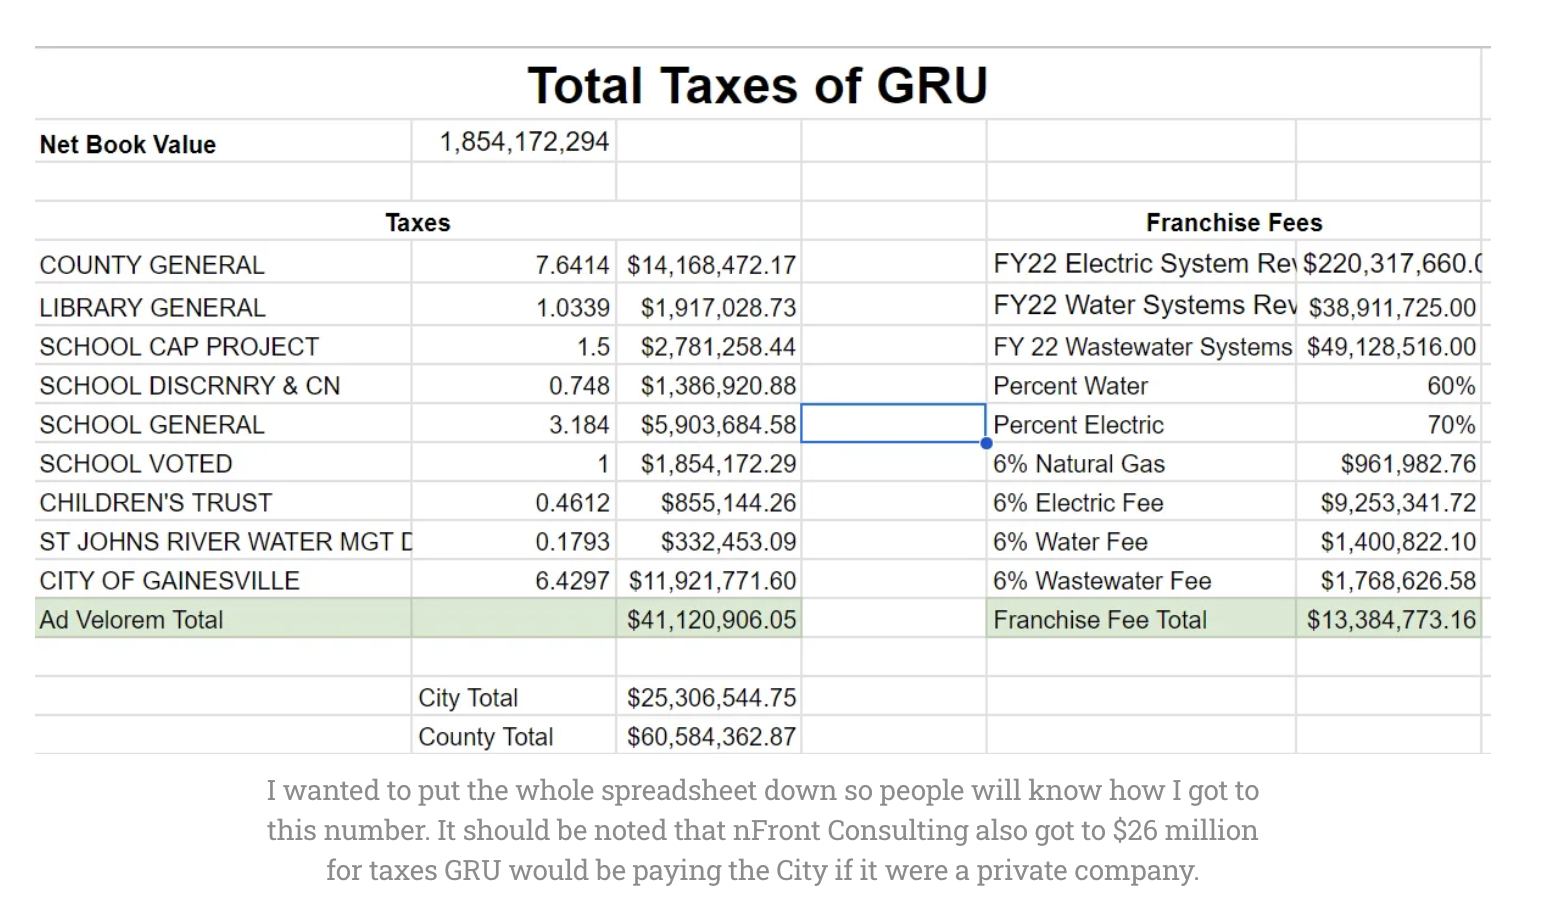Click the CHILDREN'S TRUST label cell
Screen dimensions: 1564x922
tap(223, 503)
